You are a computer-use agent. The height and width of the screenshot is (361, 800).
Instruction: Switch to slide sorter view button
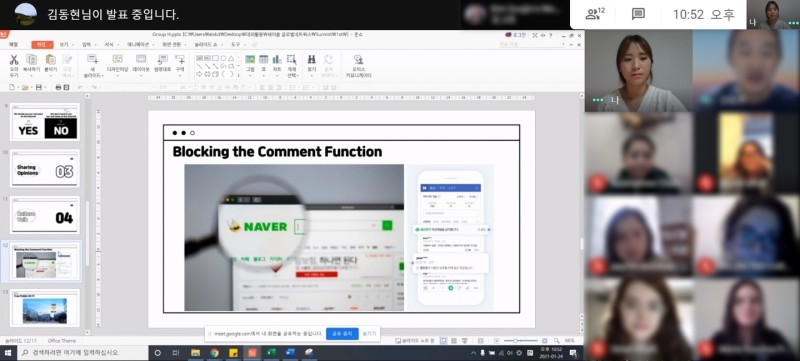click(x=454, y=340)
